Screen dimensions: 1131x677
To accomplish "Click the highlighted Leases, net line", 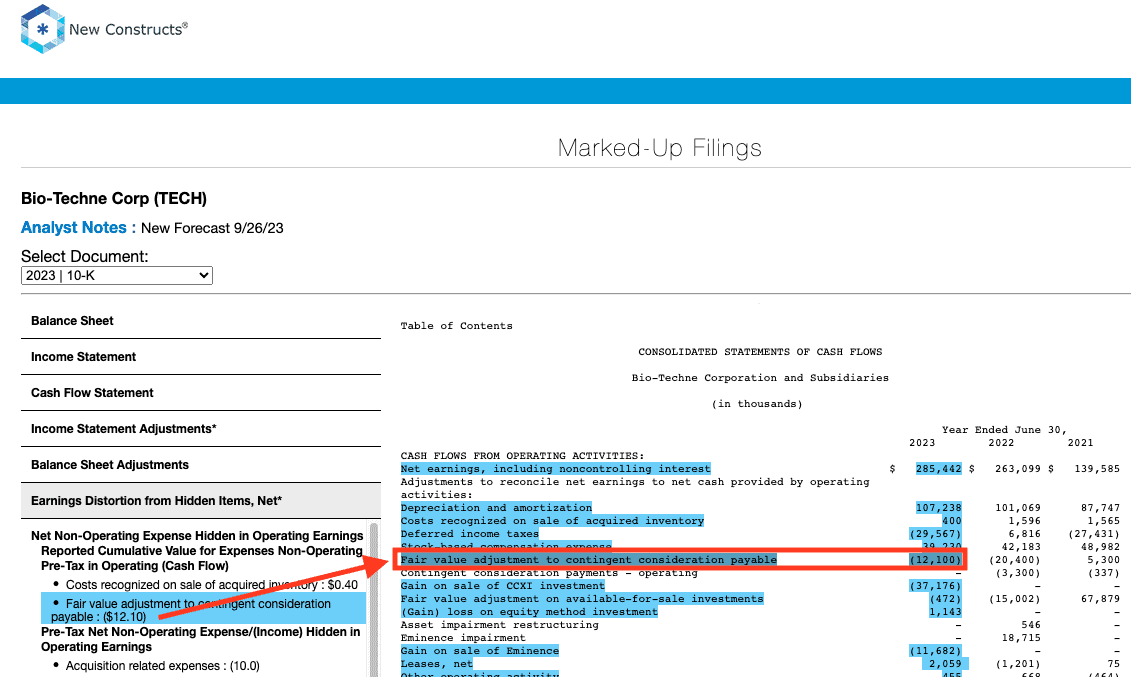I will pos(436,663).
